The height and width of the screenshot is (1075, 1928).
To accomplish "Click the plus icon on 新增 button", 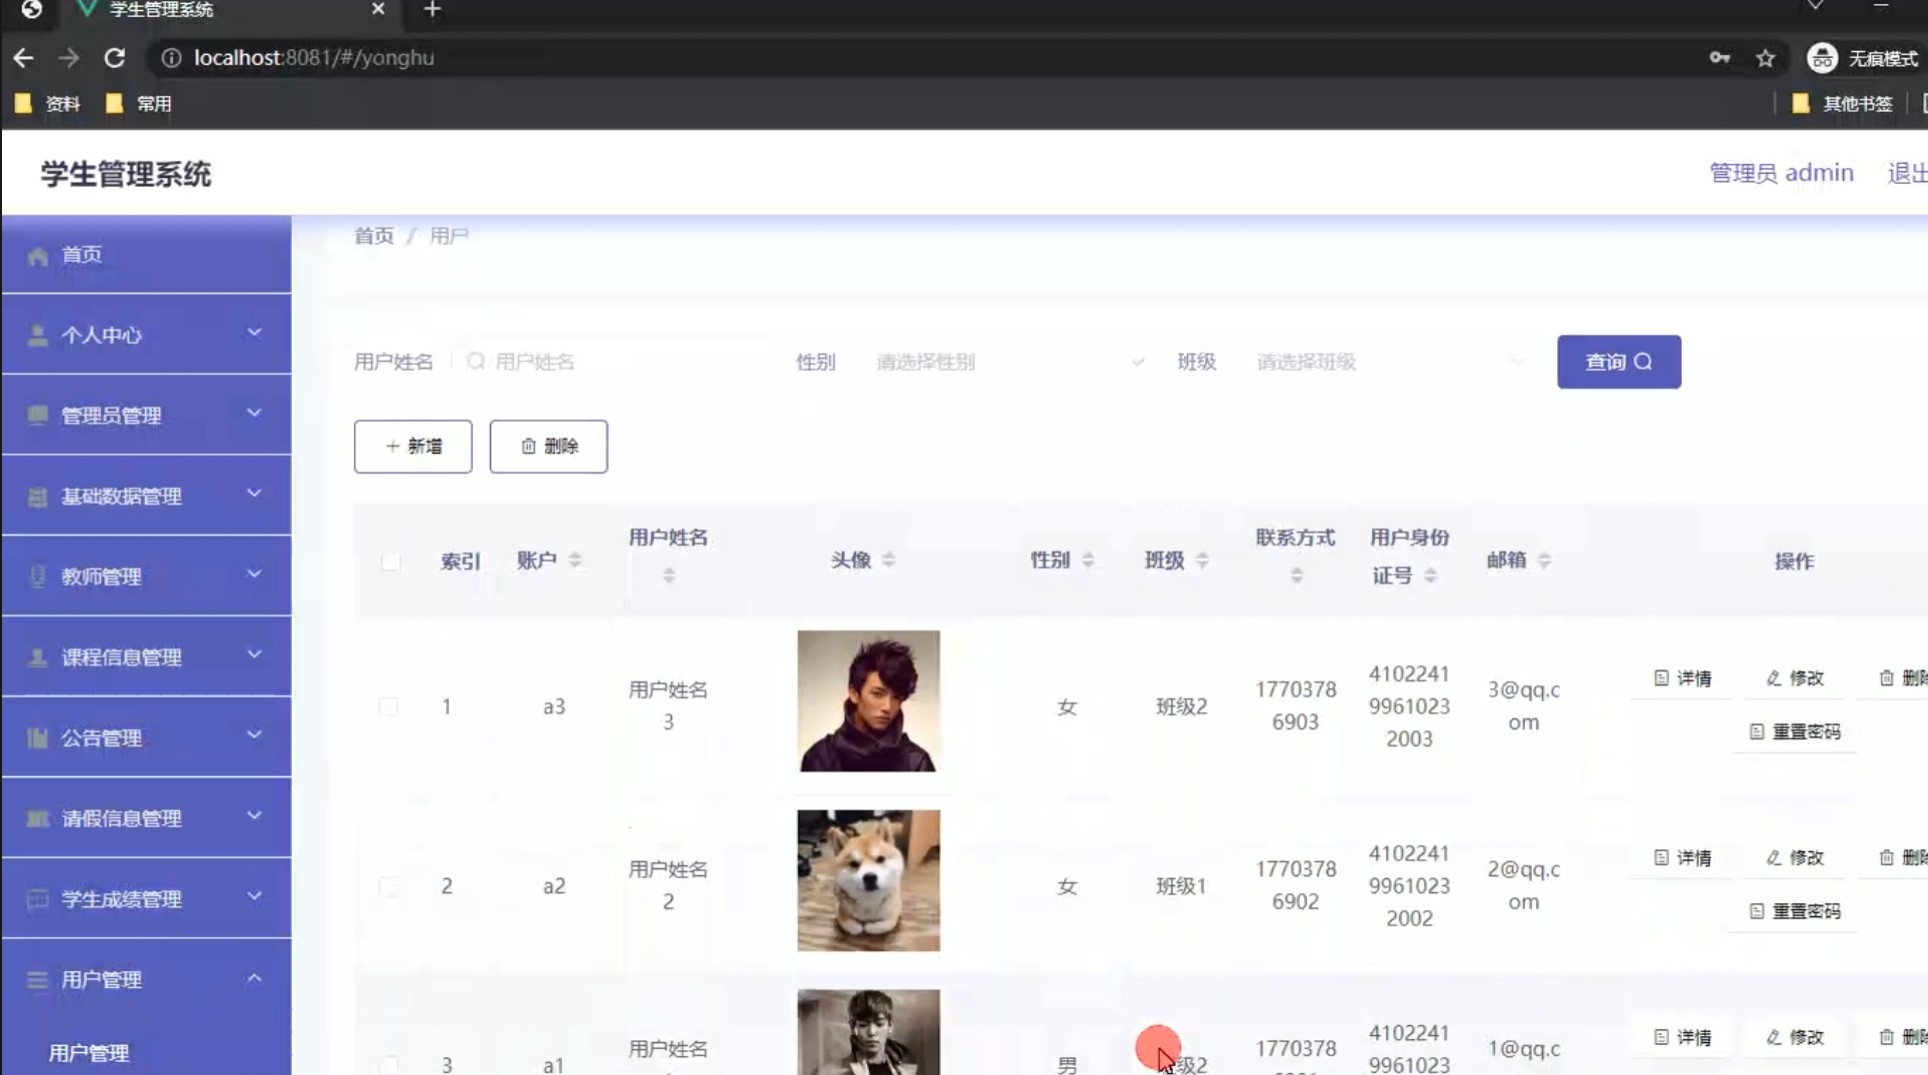I will pyautogui.click(x=391, y=446).
